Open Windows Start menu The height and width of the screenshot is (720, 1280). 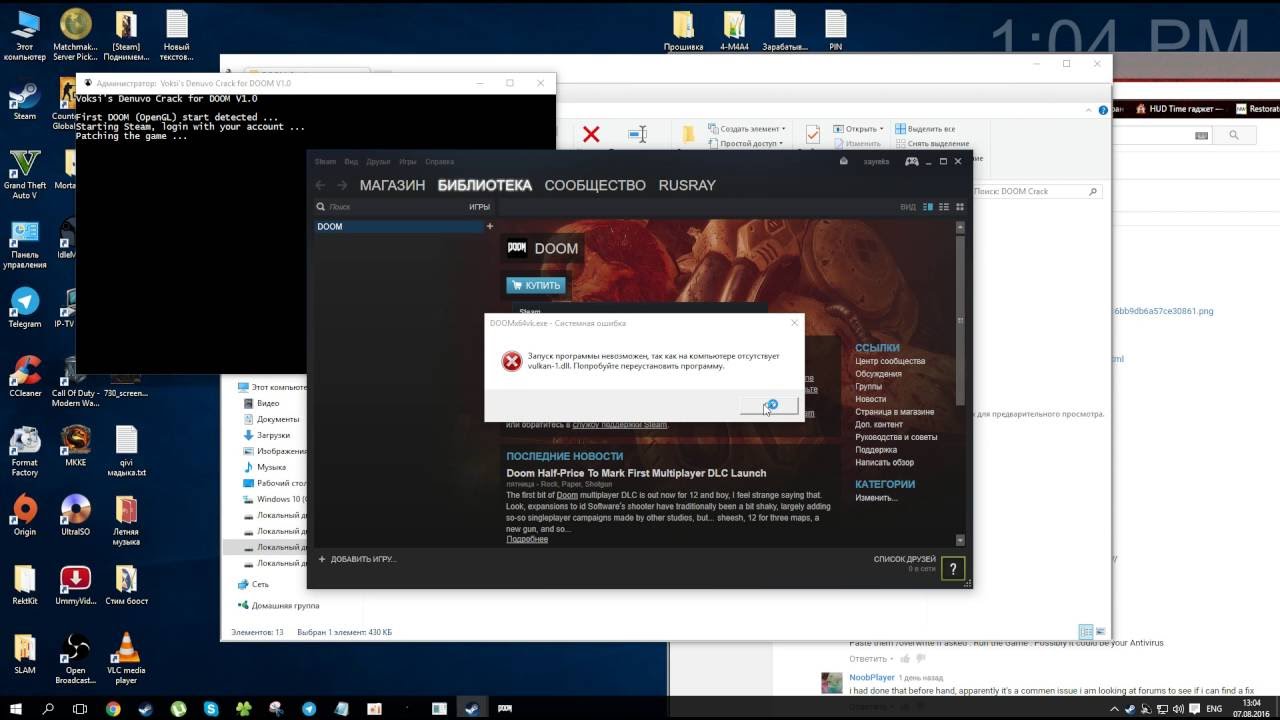pyautogui.click(x=16, y=708)
